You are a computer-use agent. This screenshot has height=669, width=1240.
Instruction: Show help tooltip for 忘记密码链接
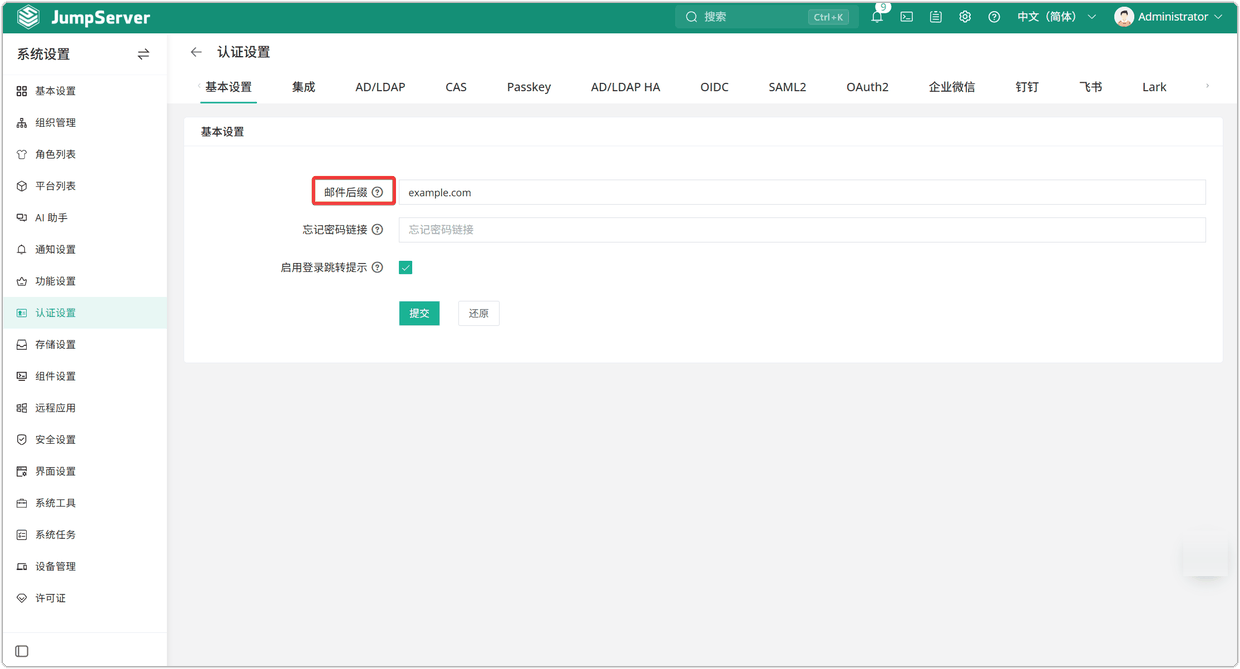(377, 230)
